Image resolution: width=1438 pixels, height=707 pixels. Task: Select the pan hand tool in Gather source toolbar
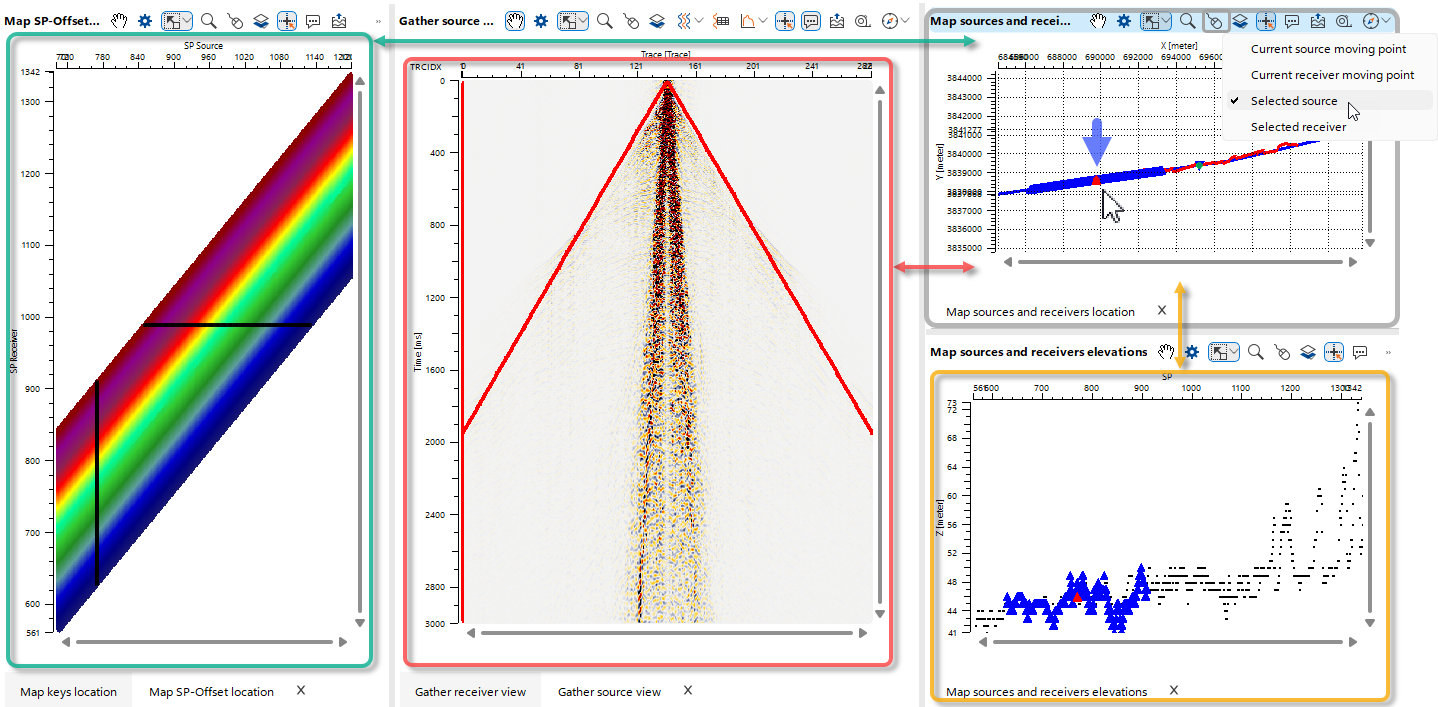[x=516, y=20]
